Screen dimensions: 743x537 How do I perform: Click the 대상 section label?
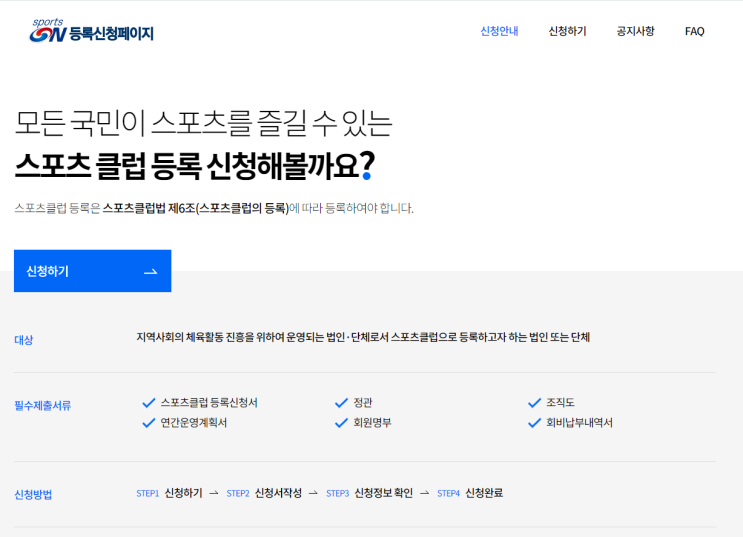point(24,340)
